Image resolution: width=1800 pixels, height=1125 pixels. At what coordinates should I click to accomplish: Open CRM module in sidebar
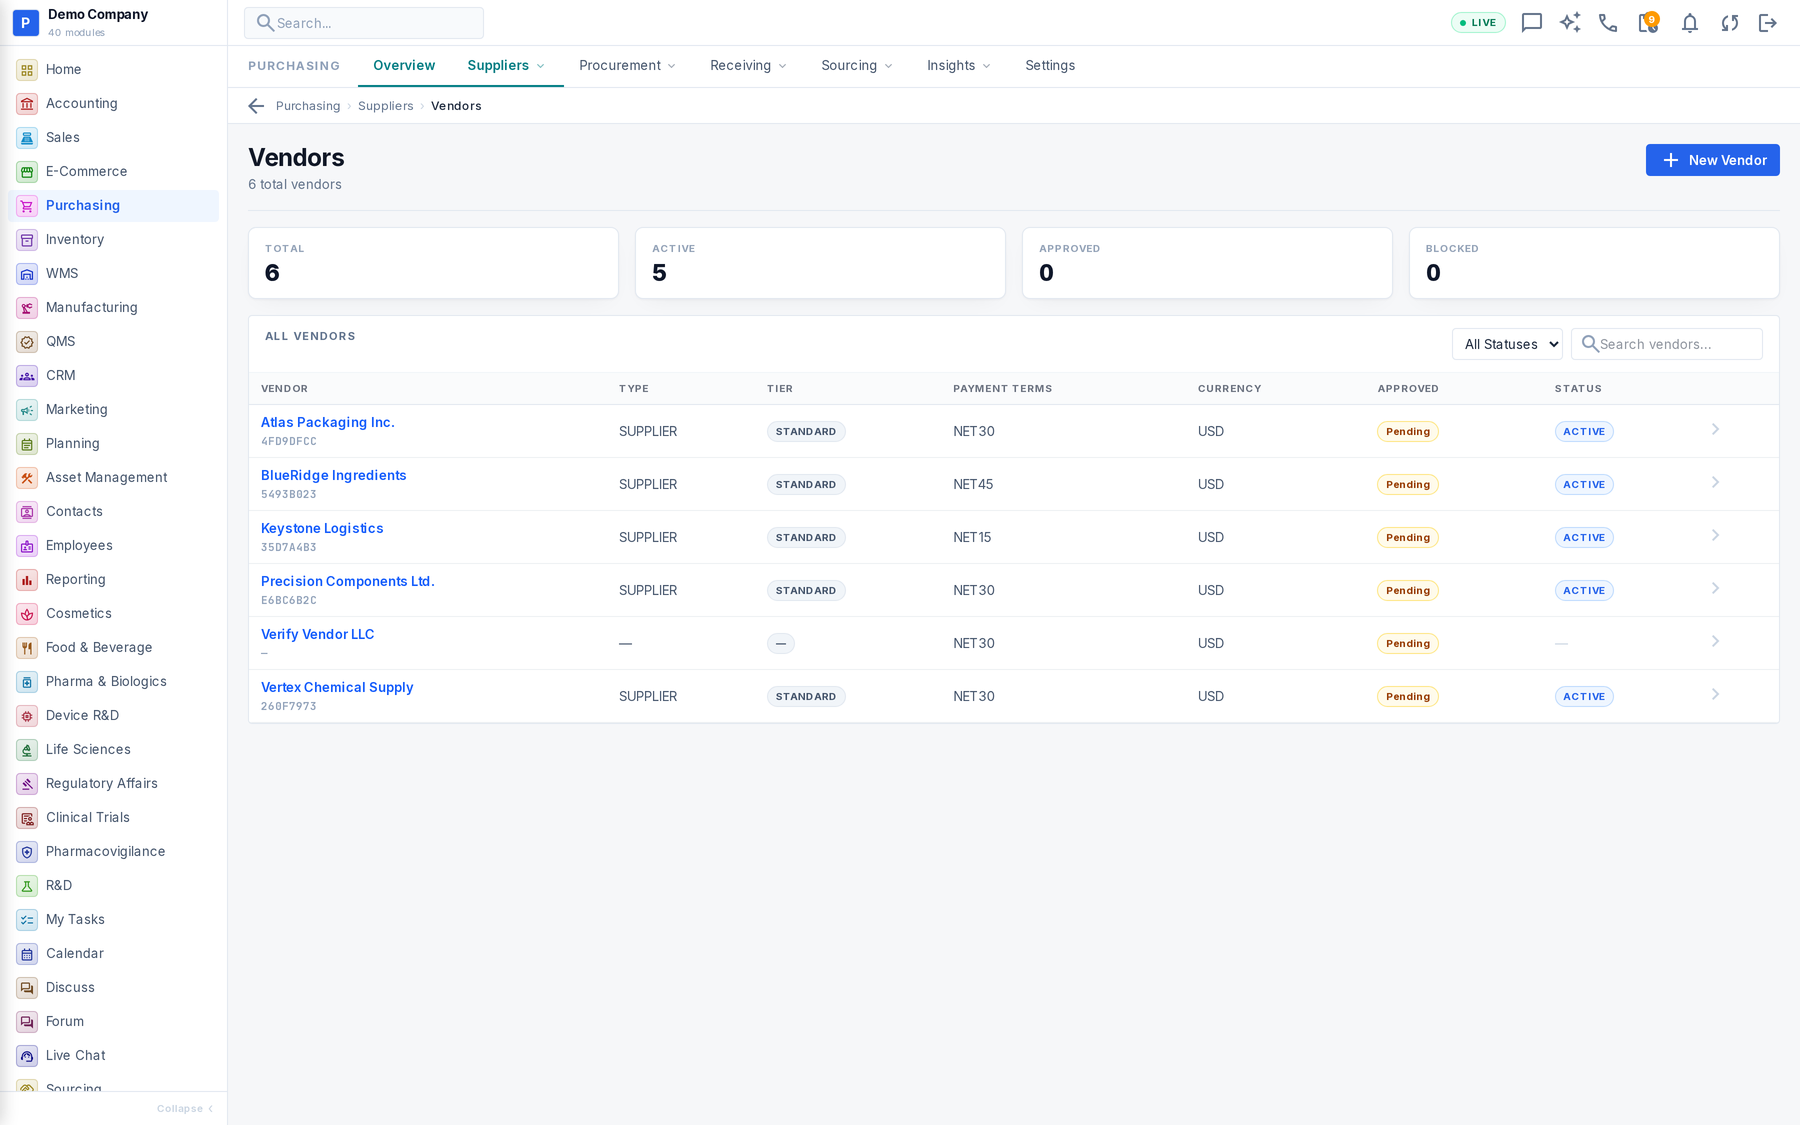tap(113, 375)
